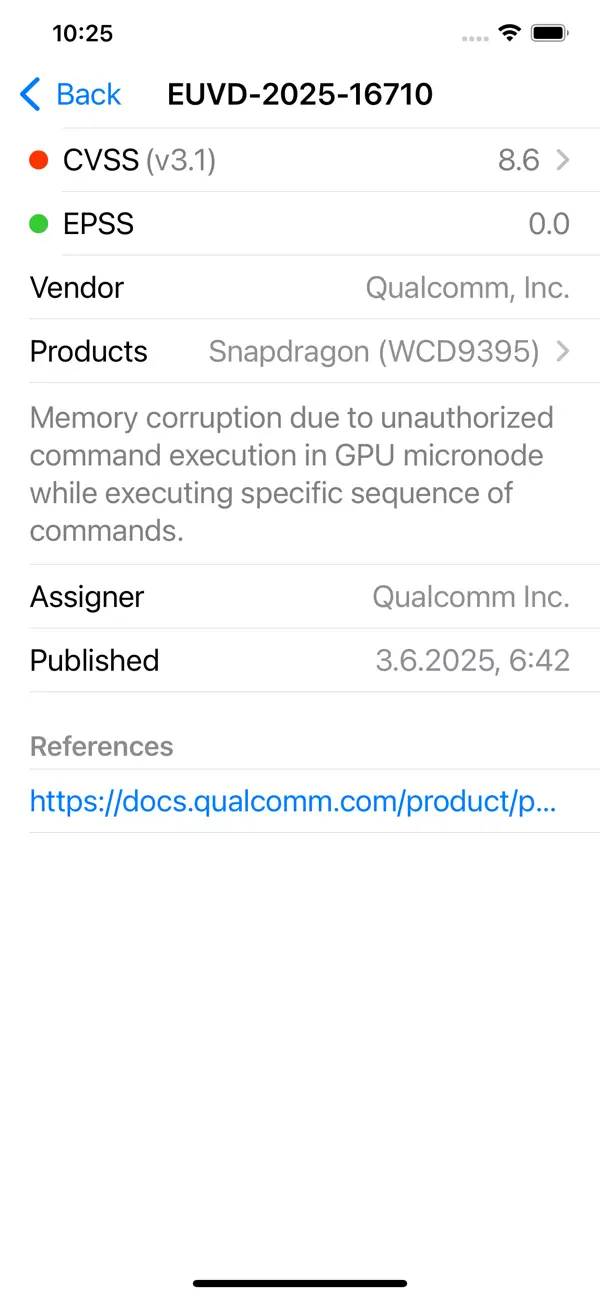
Task: Tap the home indicator bar
Action: pos(300,1283)
